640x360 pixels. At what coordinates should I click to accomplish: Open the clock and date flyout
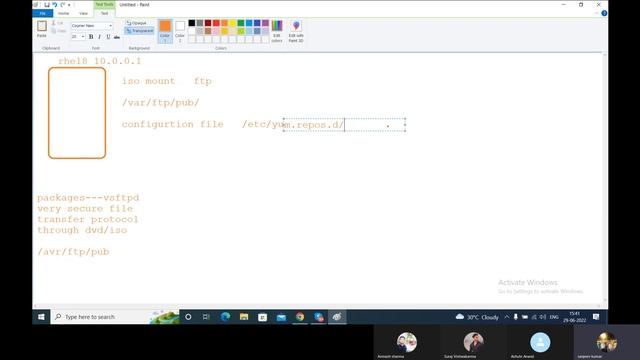click(x=575, y=317)
